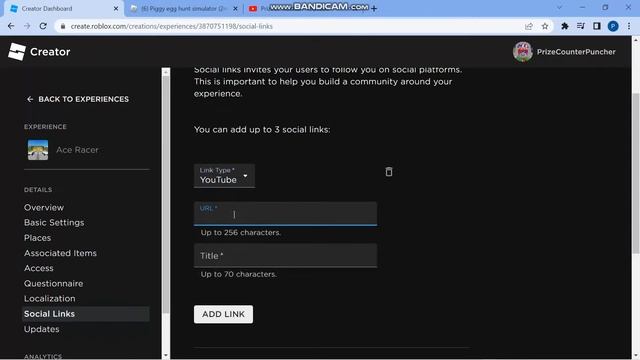Screen dimensions: 640x360
Task: Close the Piggy egg hunt simulator tab
Action: click(236, 9)
